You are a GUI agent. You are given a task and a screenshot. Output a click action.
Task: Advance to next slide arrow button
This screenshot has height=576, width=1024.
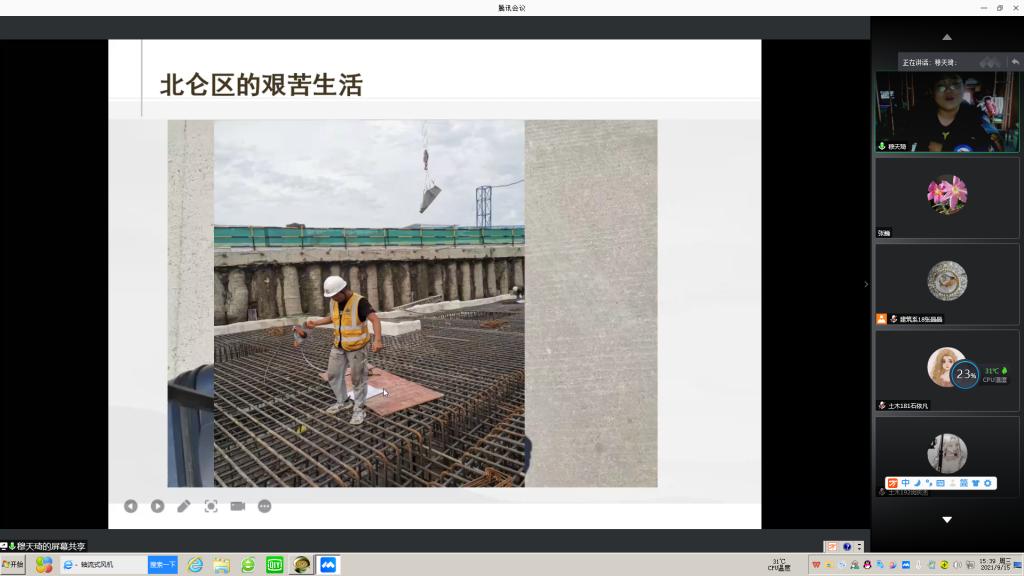(157, 506)
